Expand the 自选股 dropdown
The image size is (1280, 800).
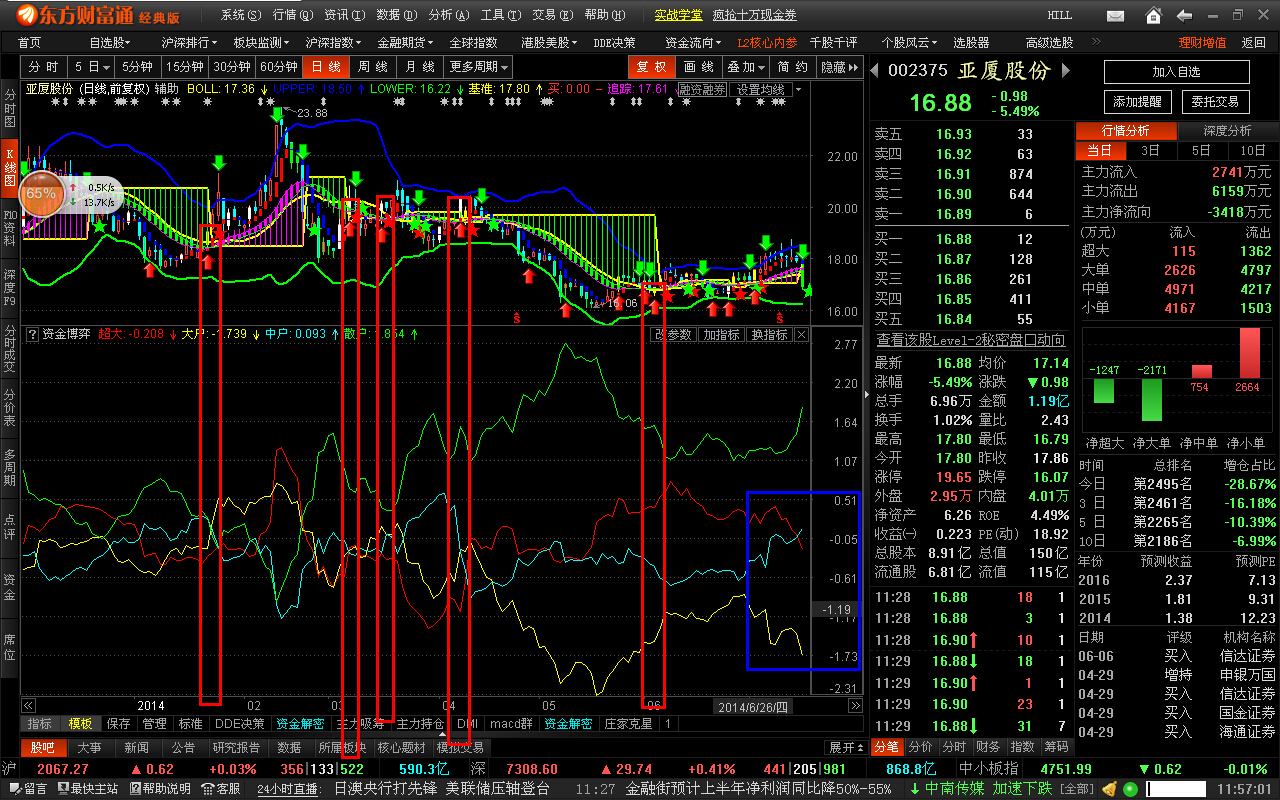coord(110,43)
